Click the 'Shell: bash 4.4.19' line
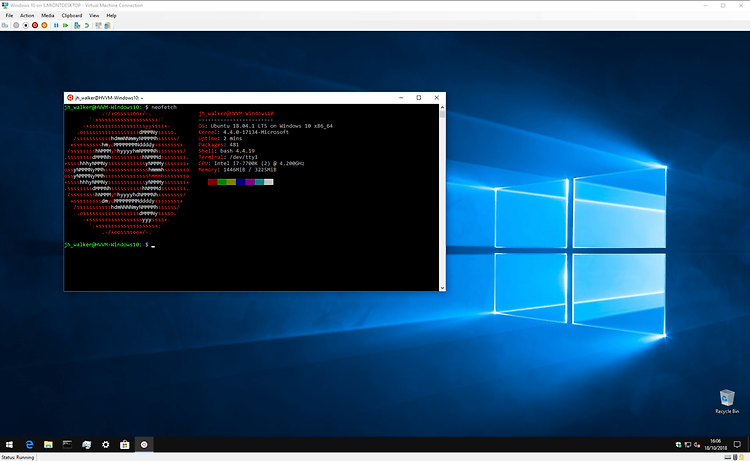Image resolution: width=750 pixels, height=461 pixels. click(227, 151)
